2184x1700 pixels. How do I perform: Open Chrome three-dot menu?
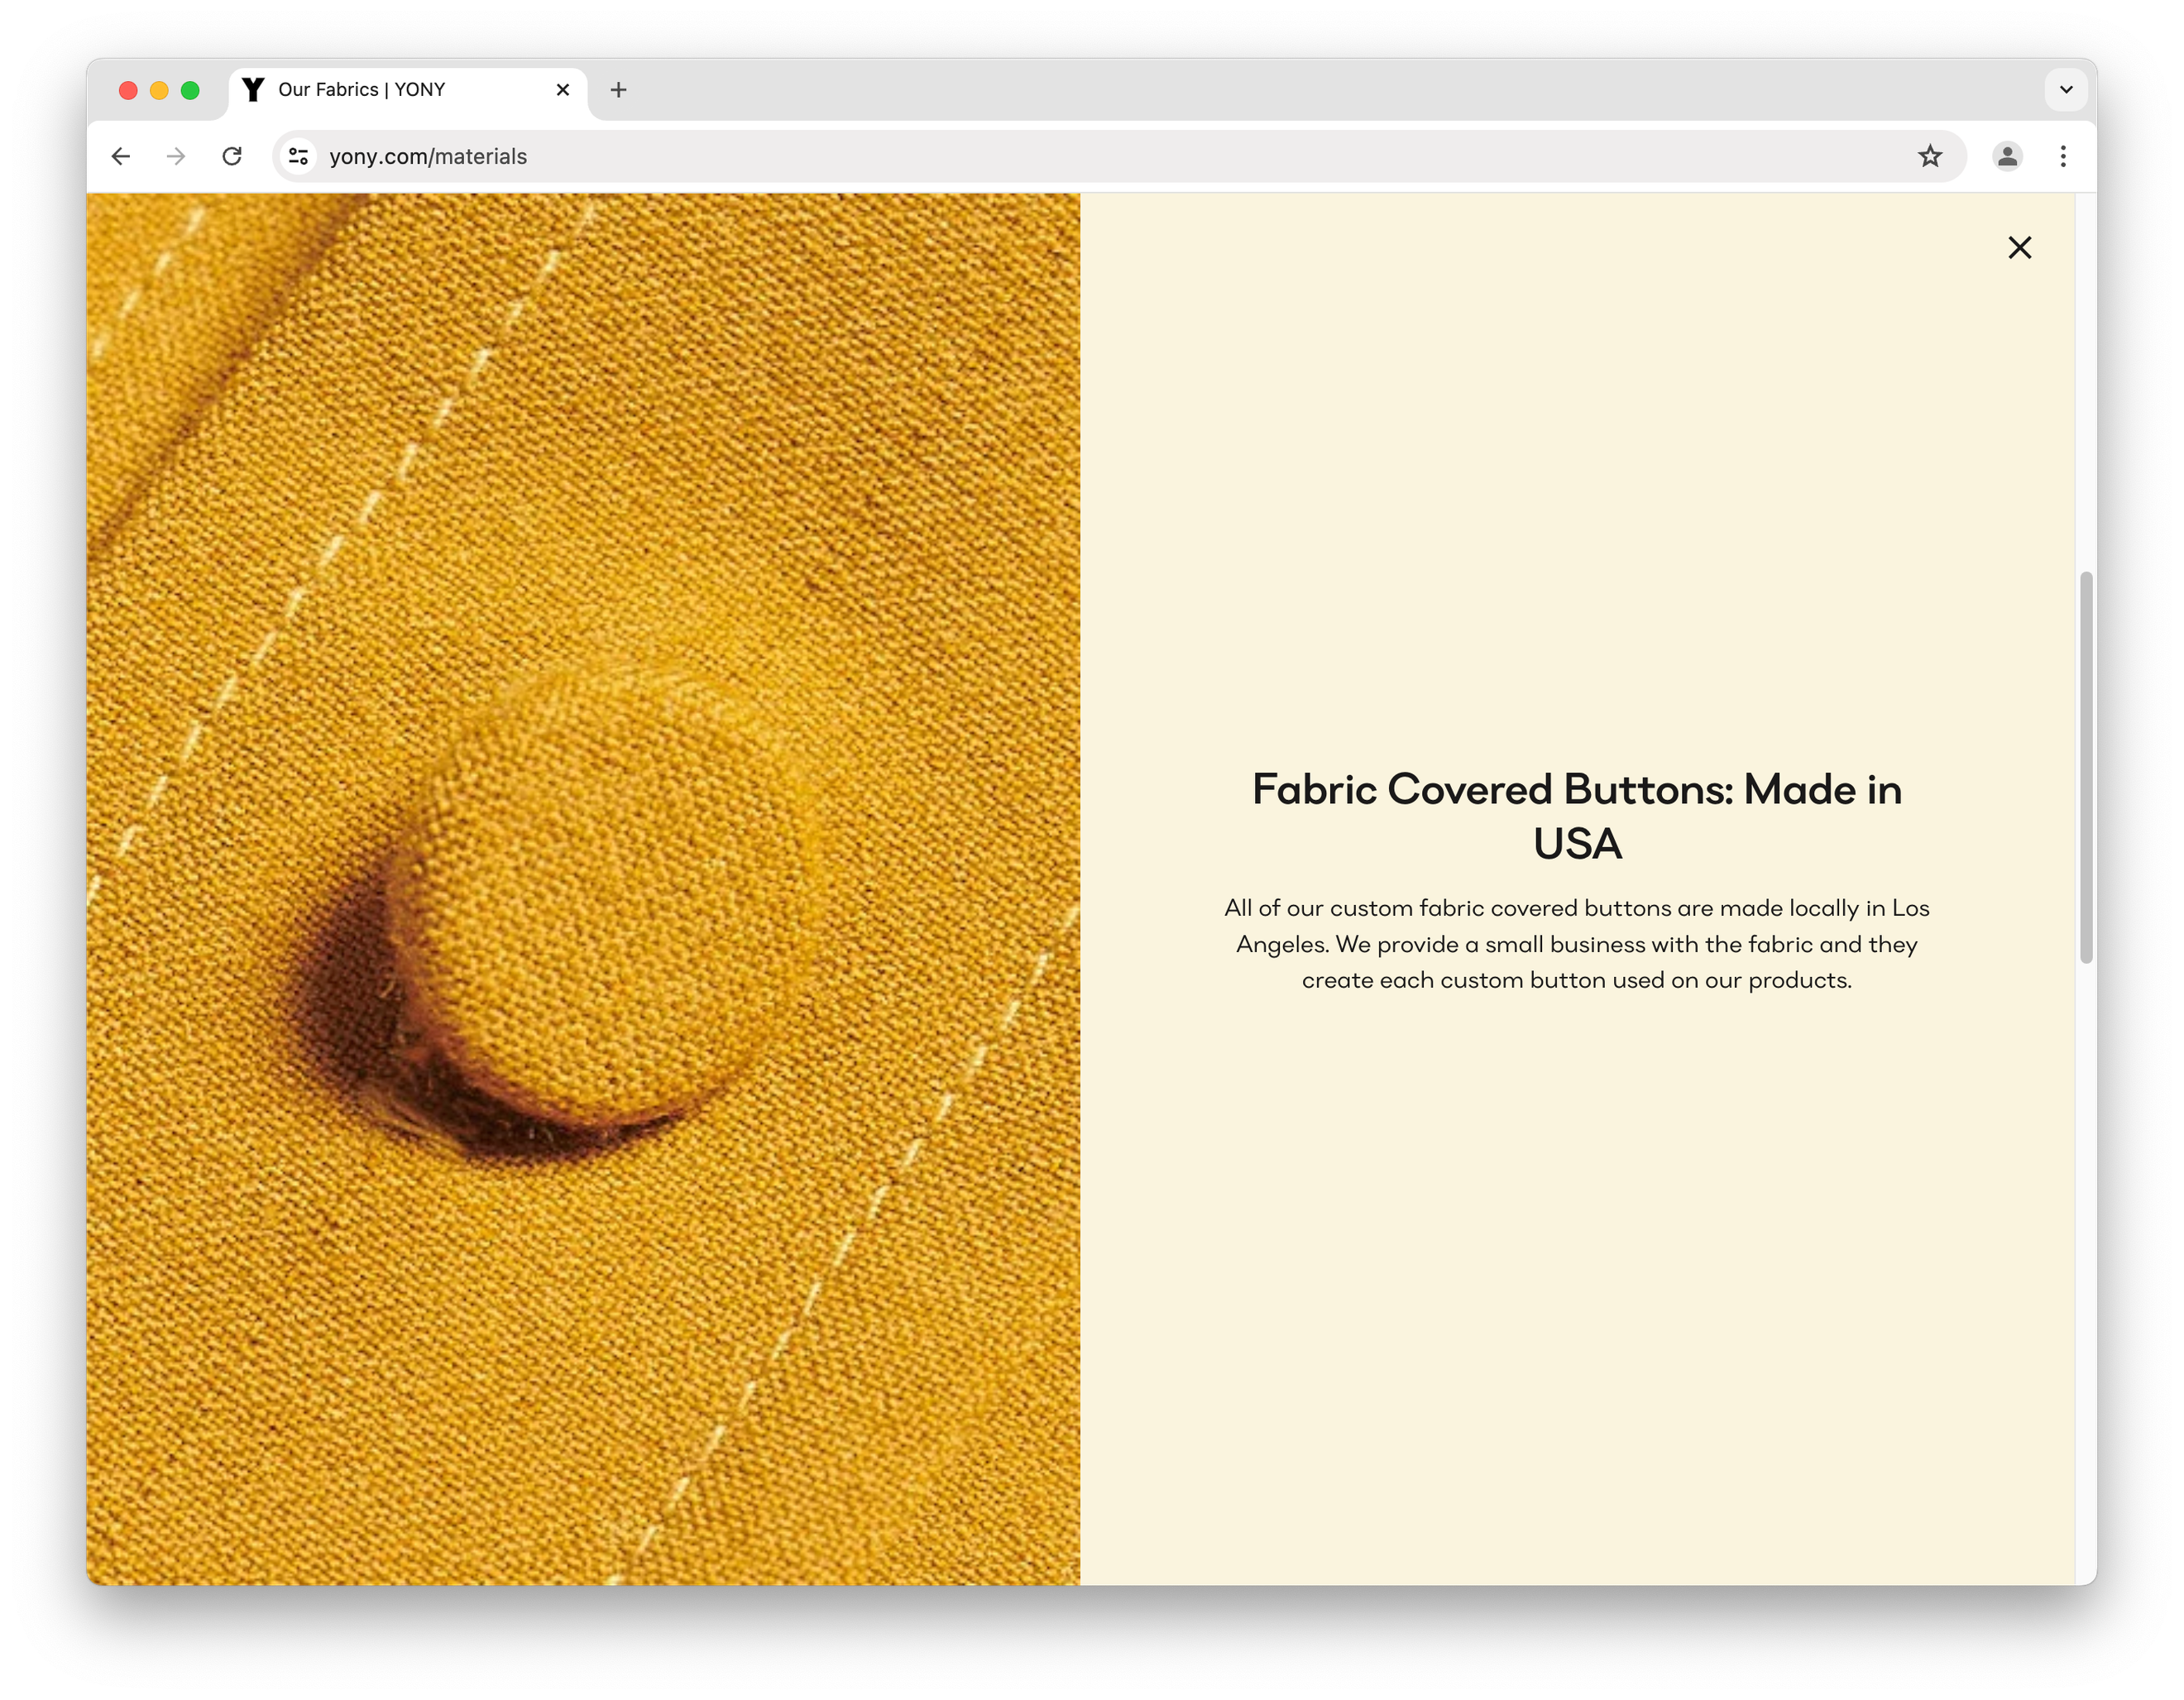click(2062, 156)
